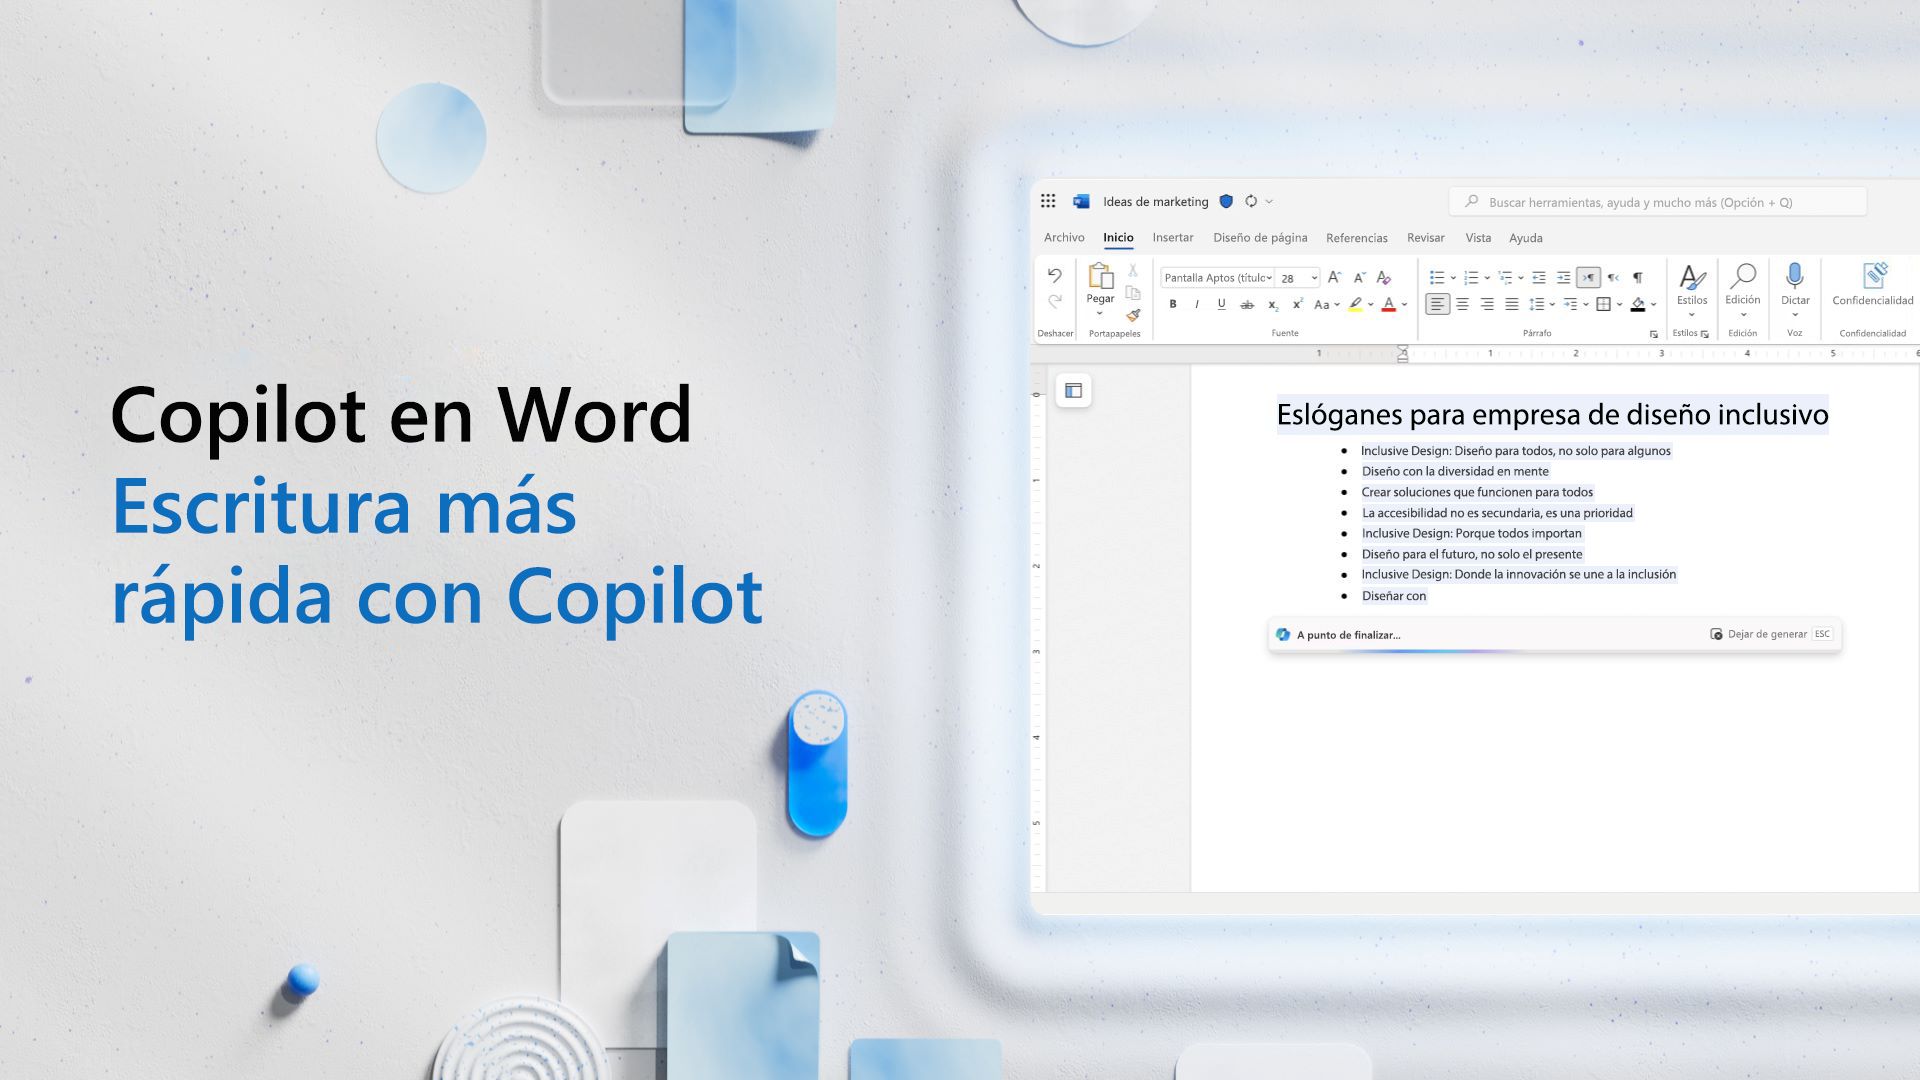Screen dimensions: 1920x1080
Task: Apply superscript formatting
Action: (1297, 304)
